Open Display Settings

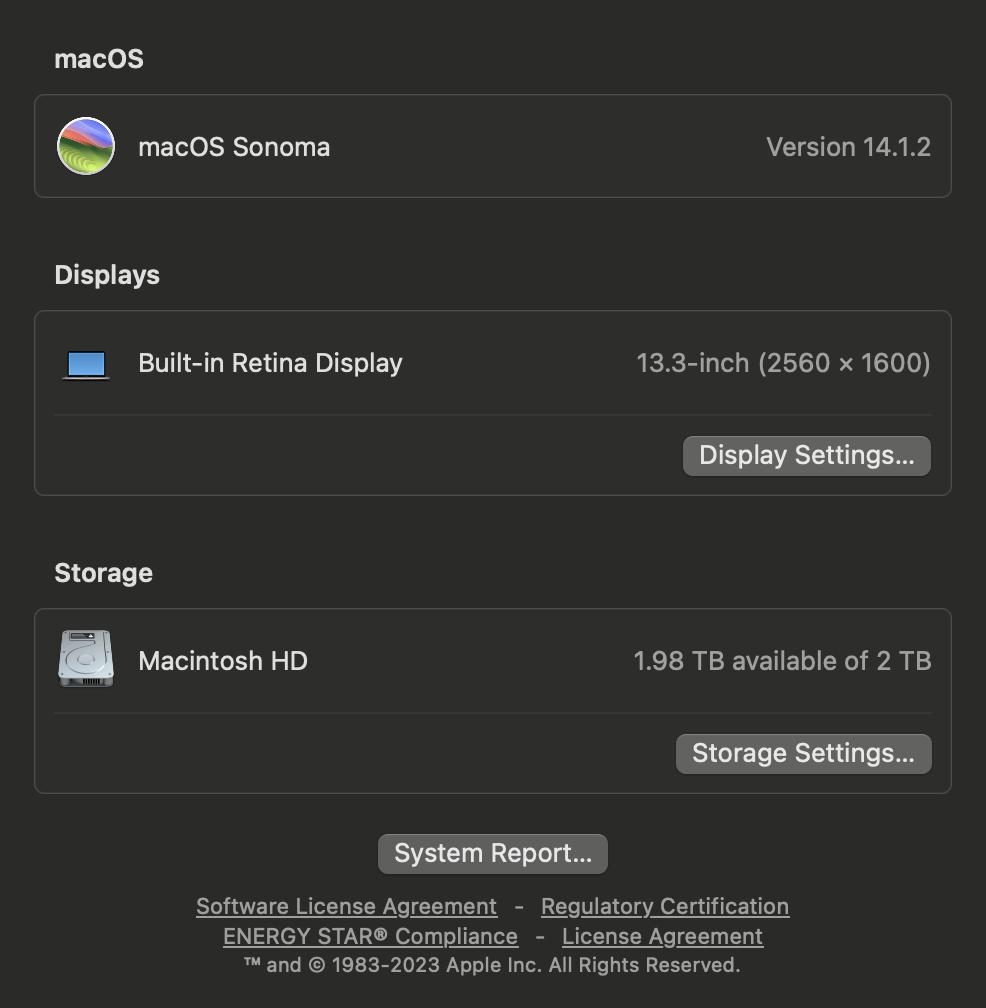(x=807, y=456)
